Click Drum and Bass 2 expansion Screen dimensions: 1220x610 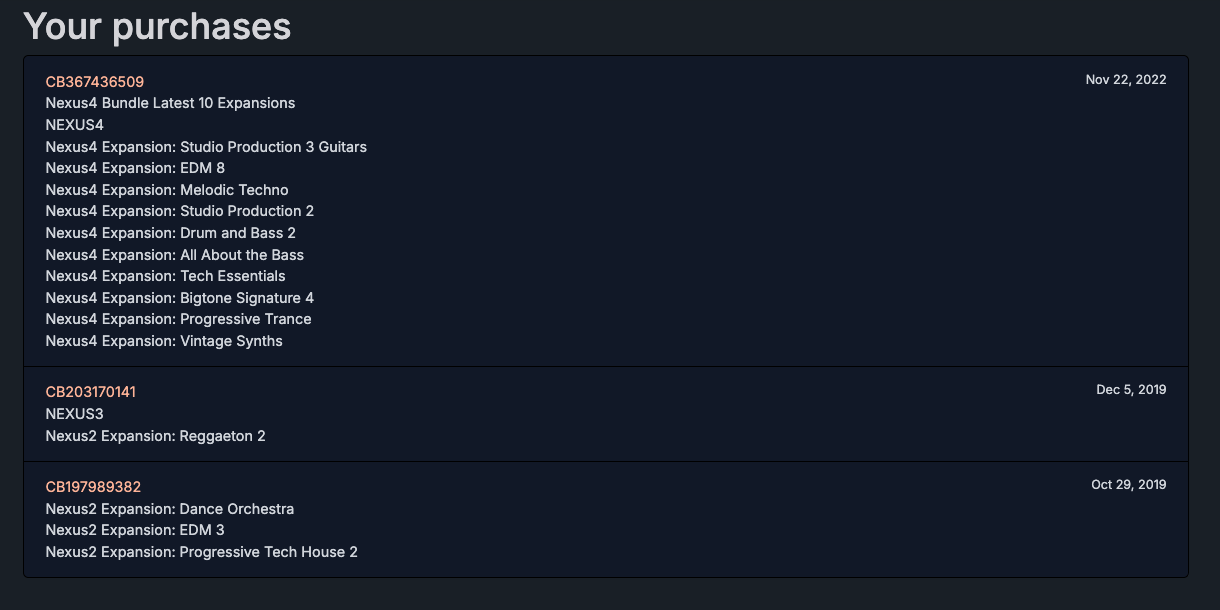pos(171,233)
